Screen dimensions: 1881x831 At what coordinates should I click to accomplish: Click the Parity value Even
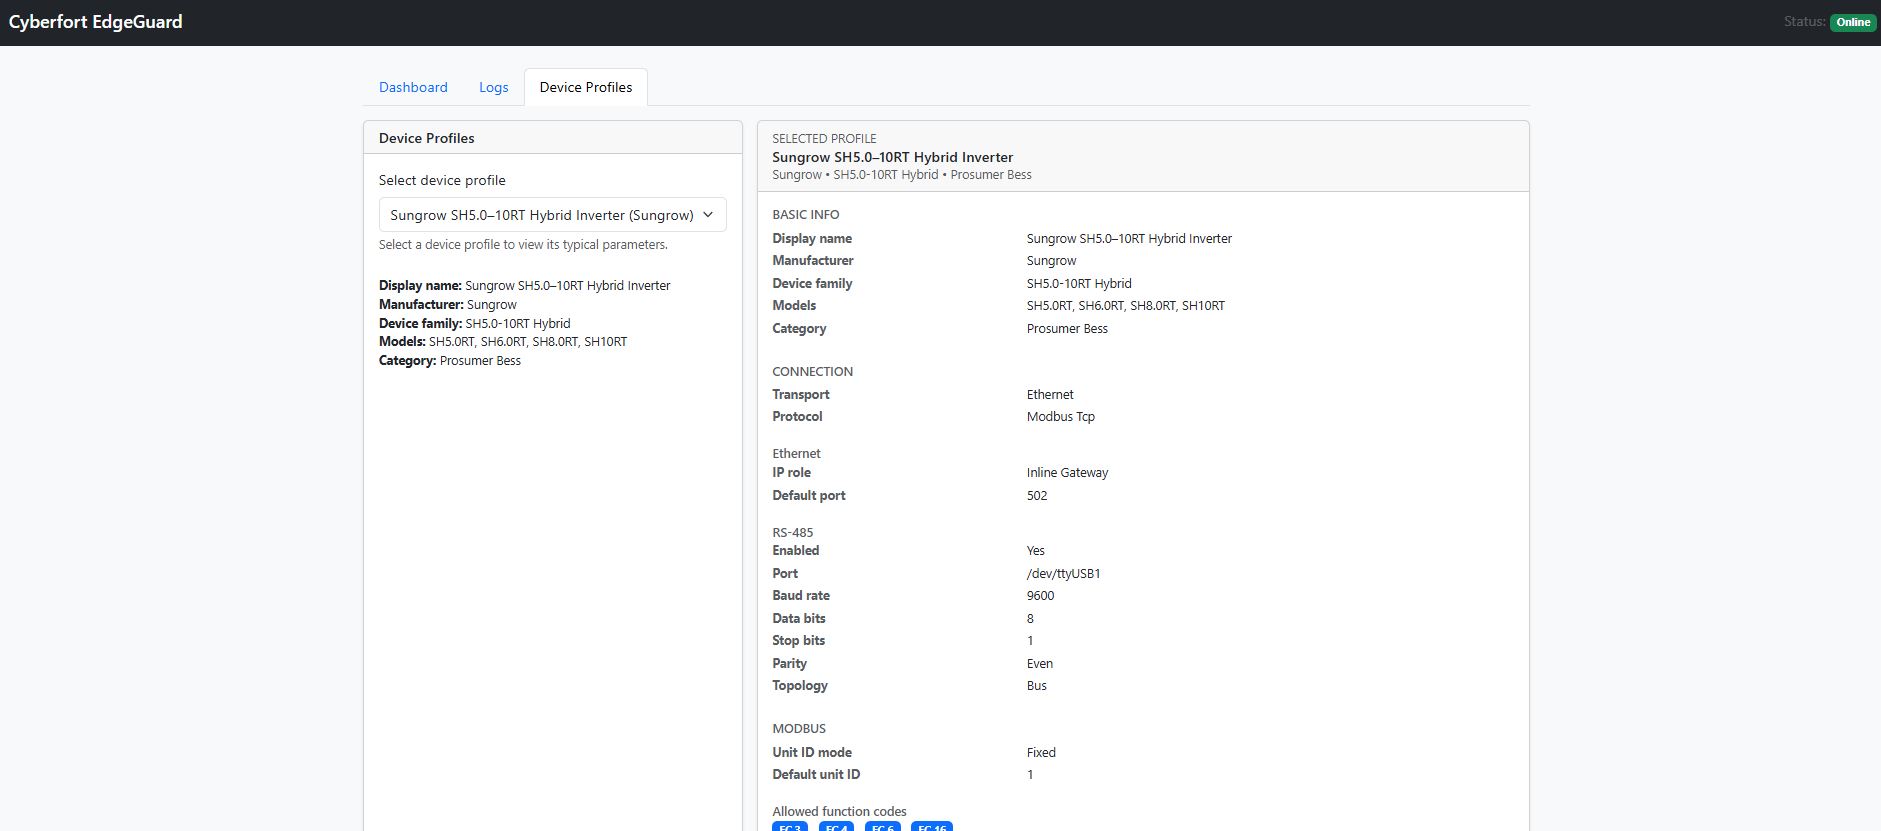coord(1039,663)
